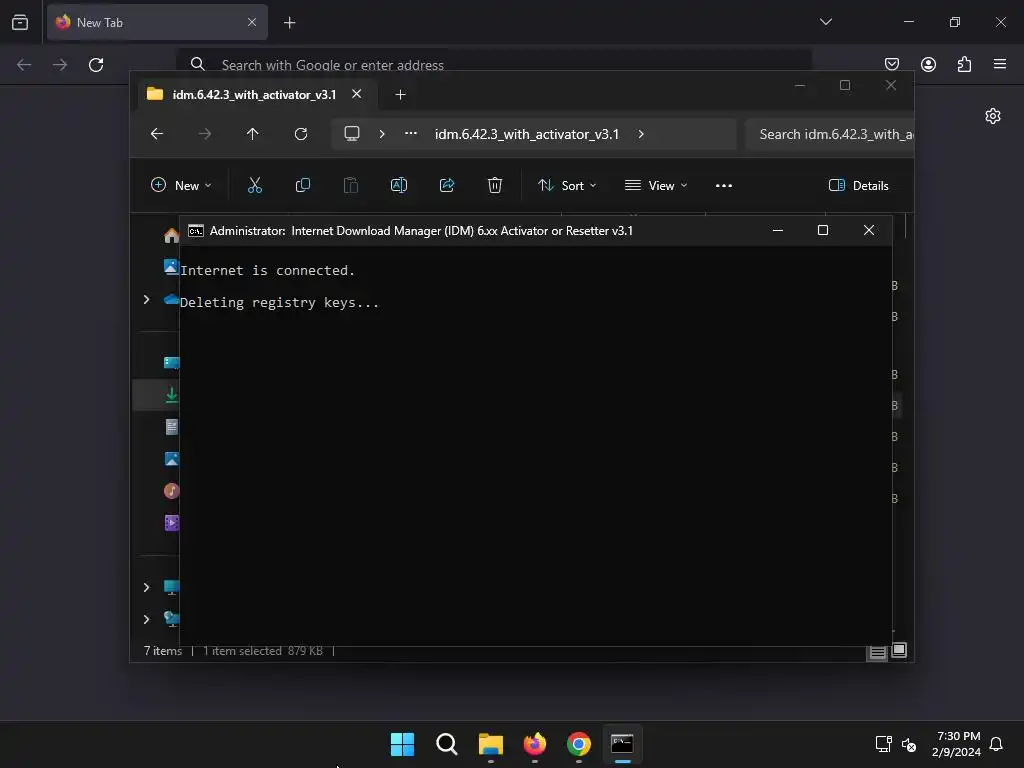This screenshot has width=1024, height=768.
Task: Open Google Chrome from the taskbar
Action: (579, 744)
